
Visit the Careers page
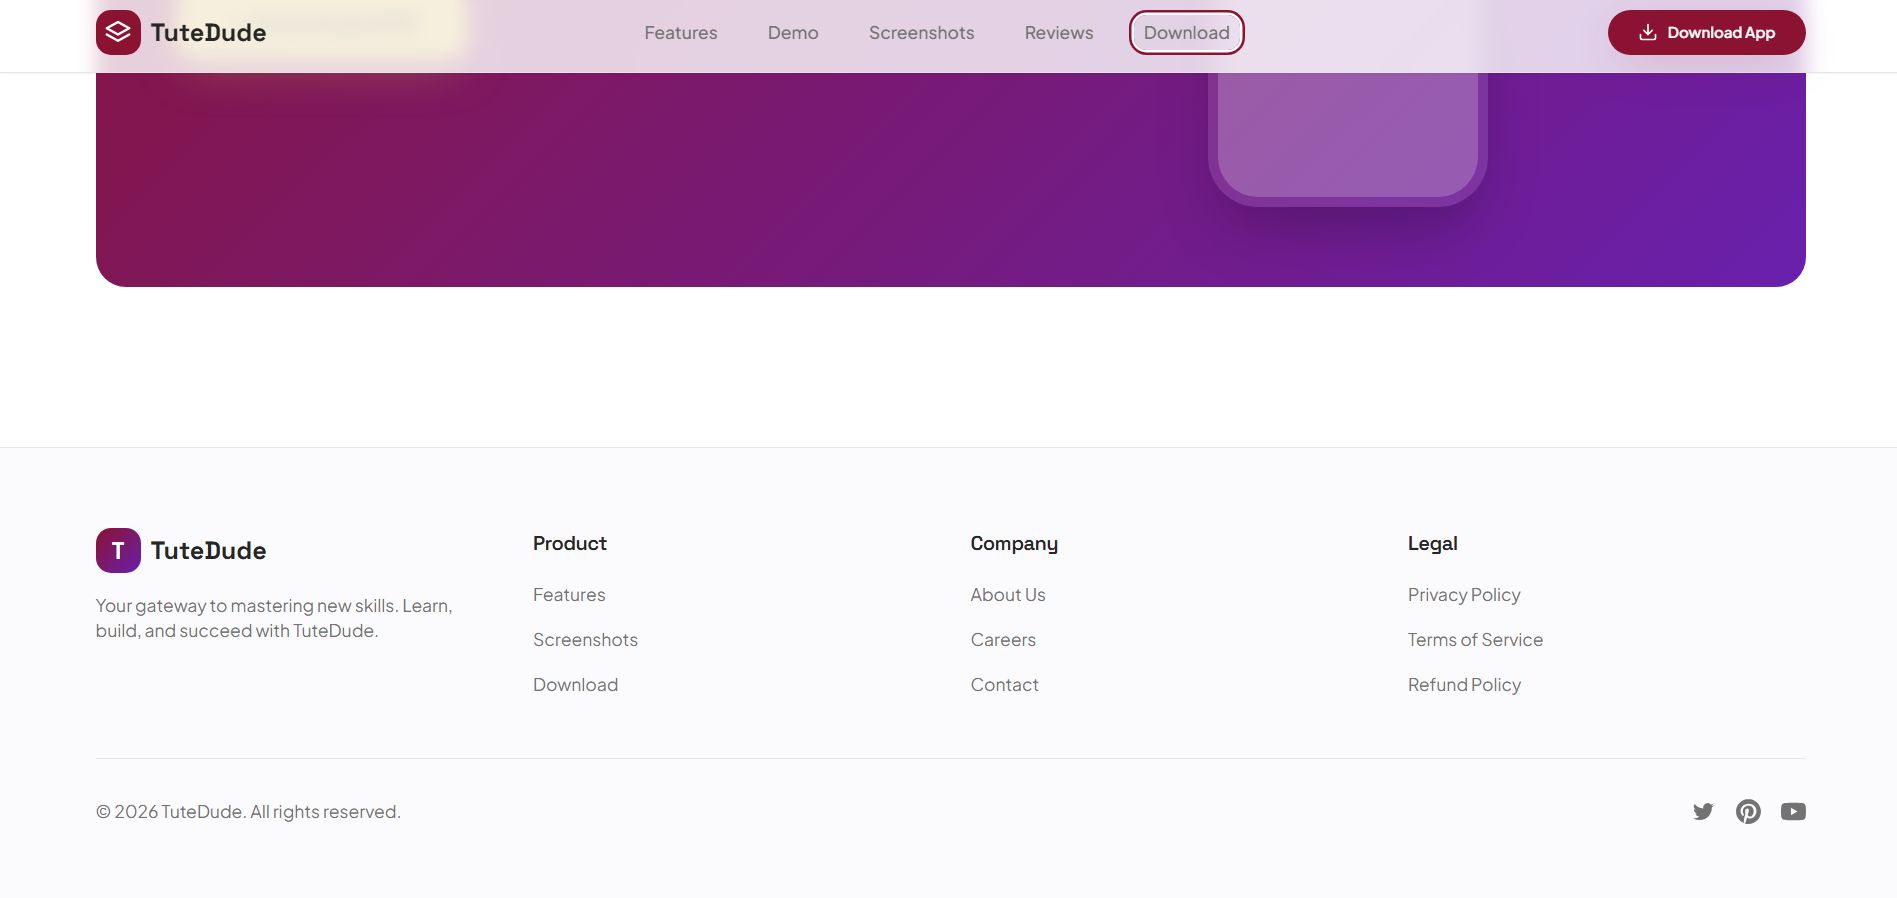click(x=1003, y=640)
